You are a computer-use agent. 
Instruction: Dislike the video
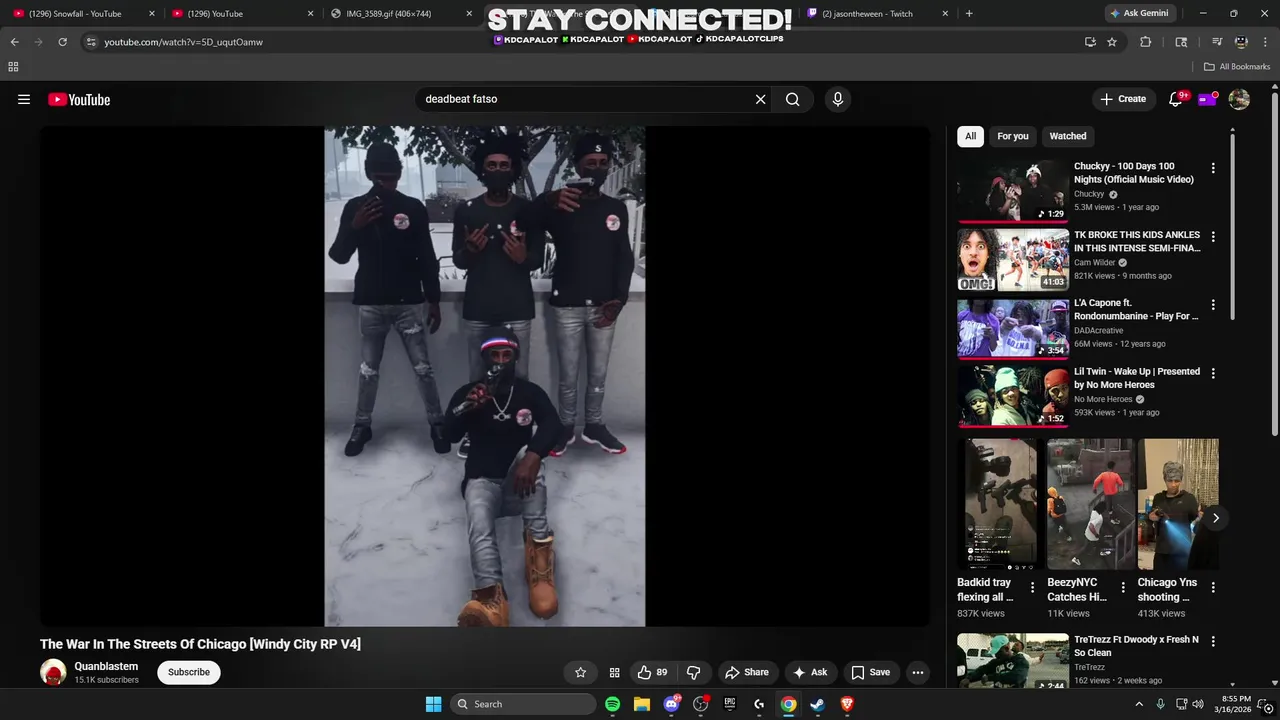coord(693,672)
